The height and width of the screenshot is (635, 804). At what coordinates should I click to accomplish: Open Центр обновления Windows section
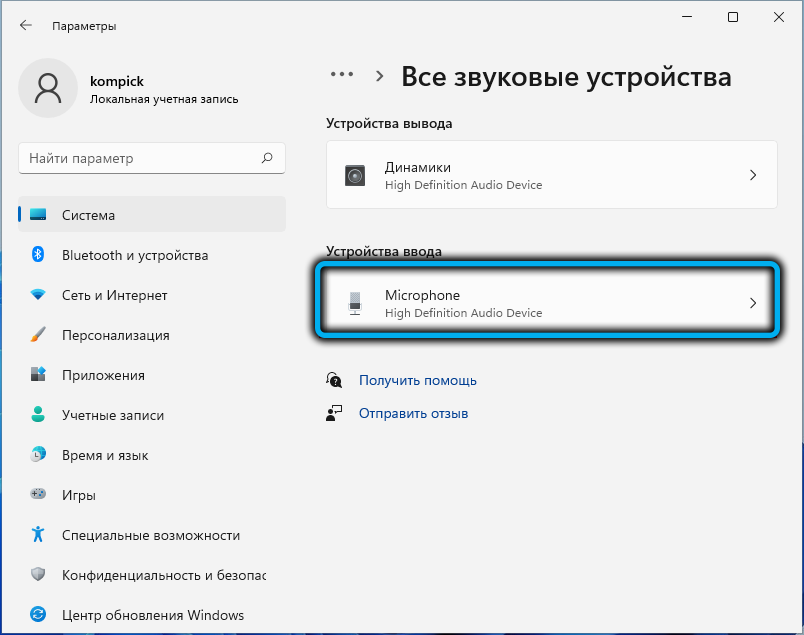[152, 615]
